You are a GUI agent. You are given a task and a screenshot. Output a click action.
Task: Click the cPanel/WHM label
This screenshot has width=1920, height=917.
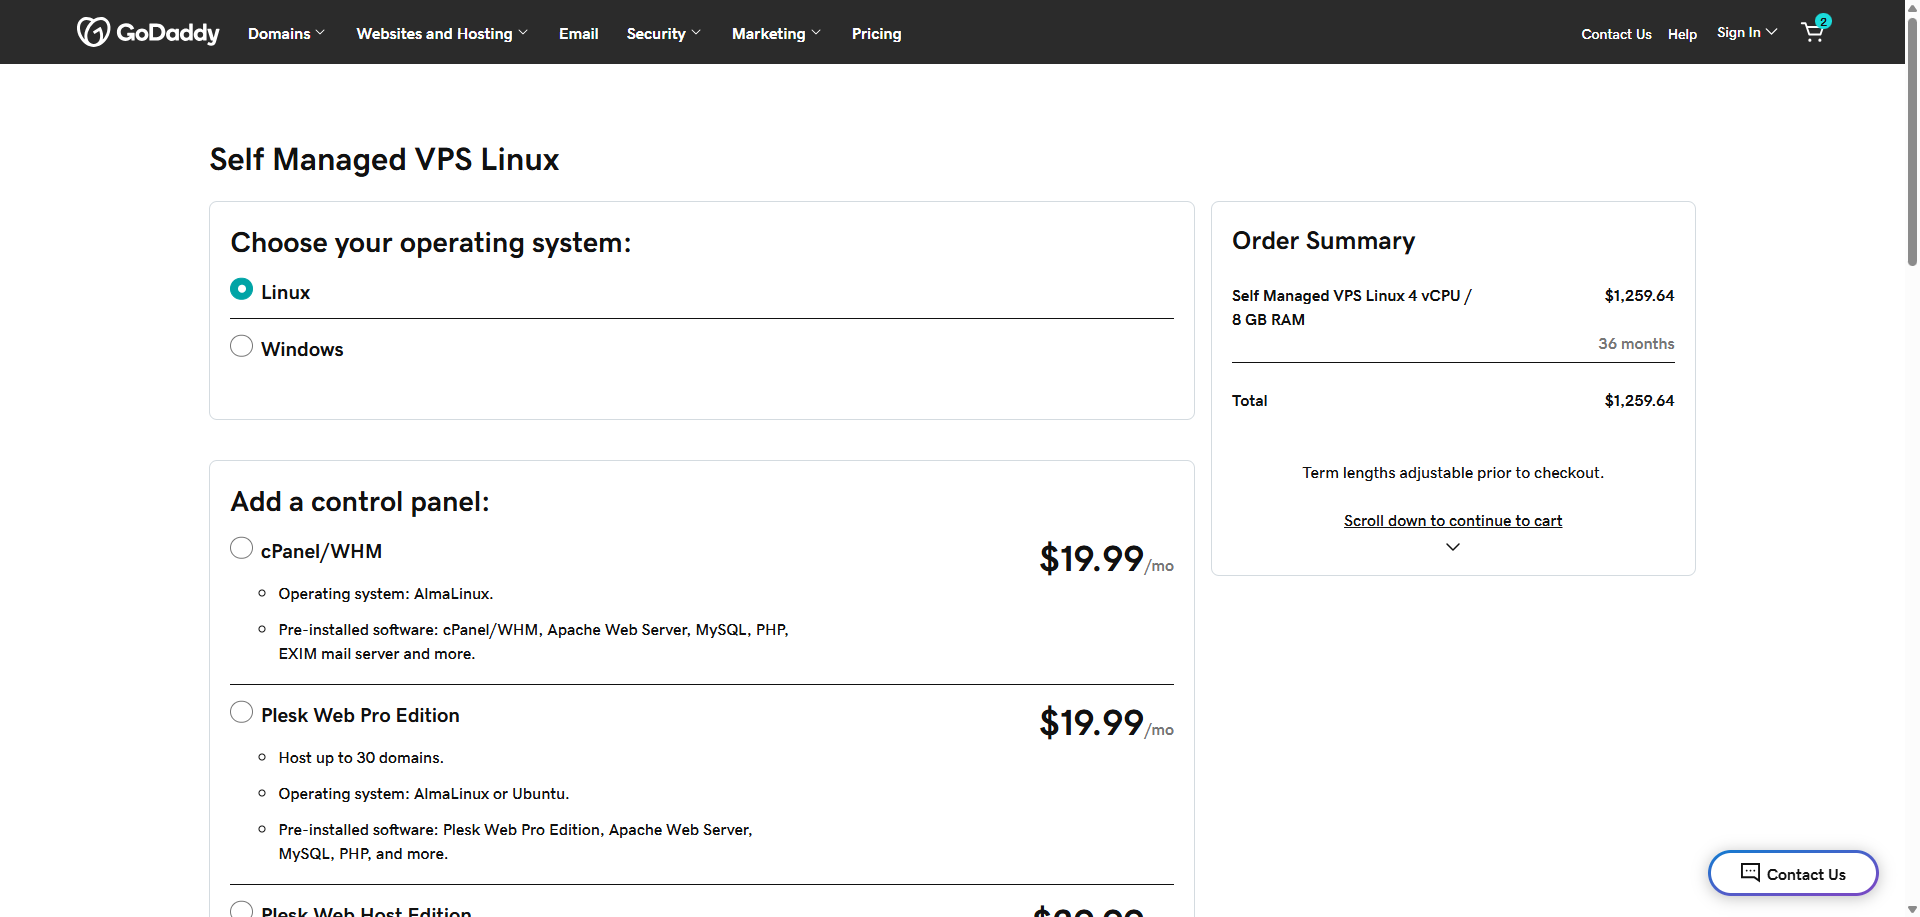tap(321, 551)
